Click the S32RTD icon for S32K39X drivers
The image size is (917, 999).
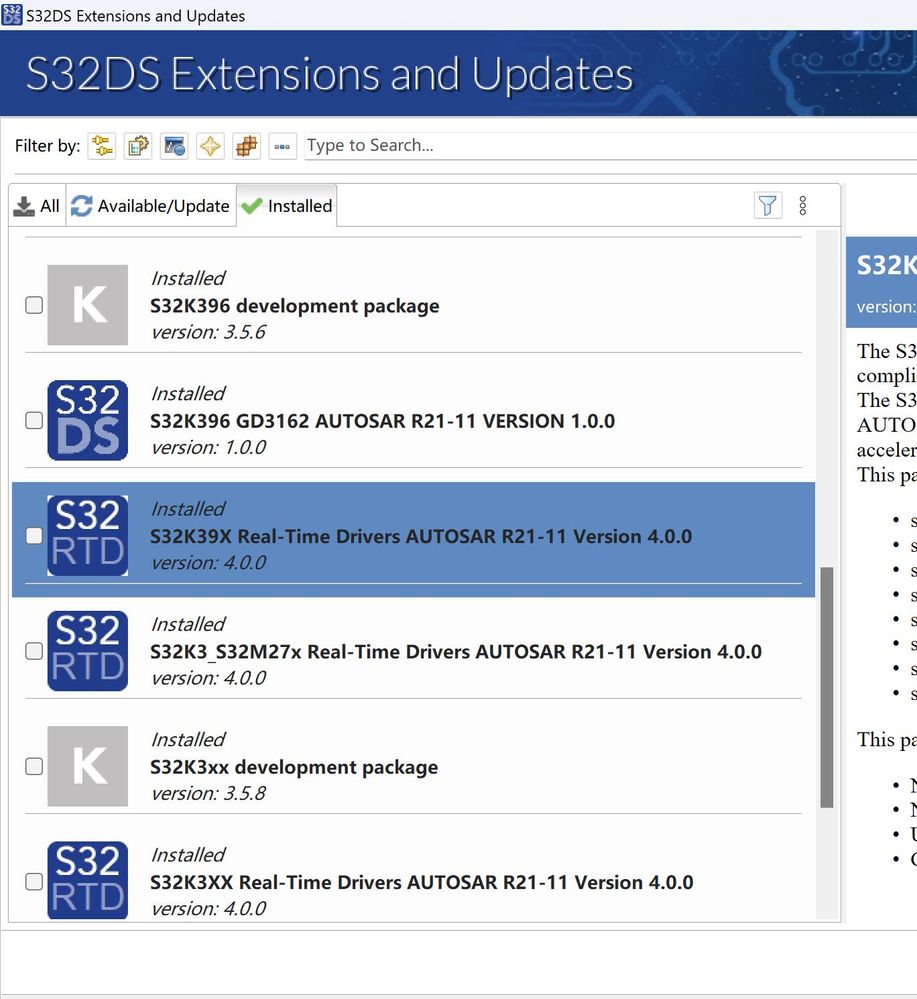tap(87, 535)
